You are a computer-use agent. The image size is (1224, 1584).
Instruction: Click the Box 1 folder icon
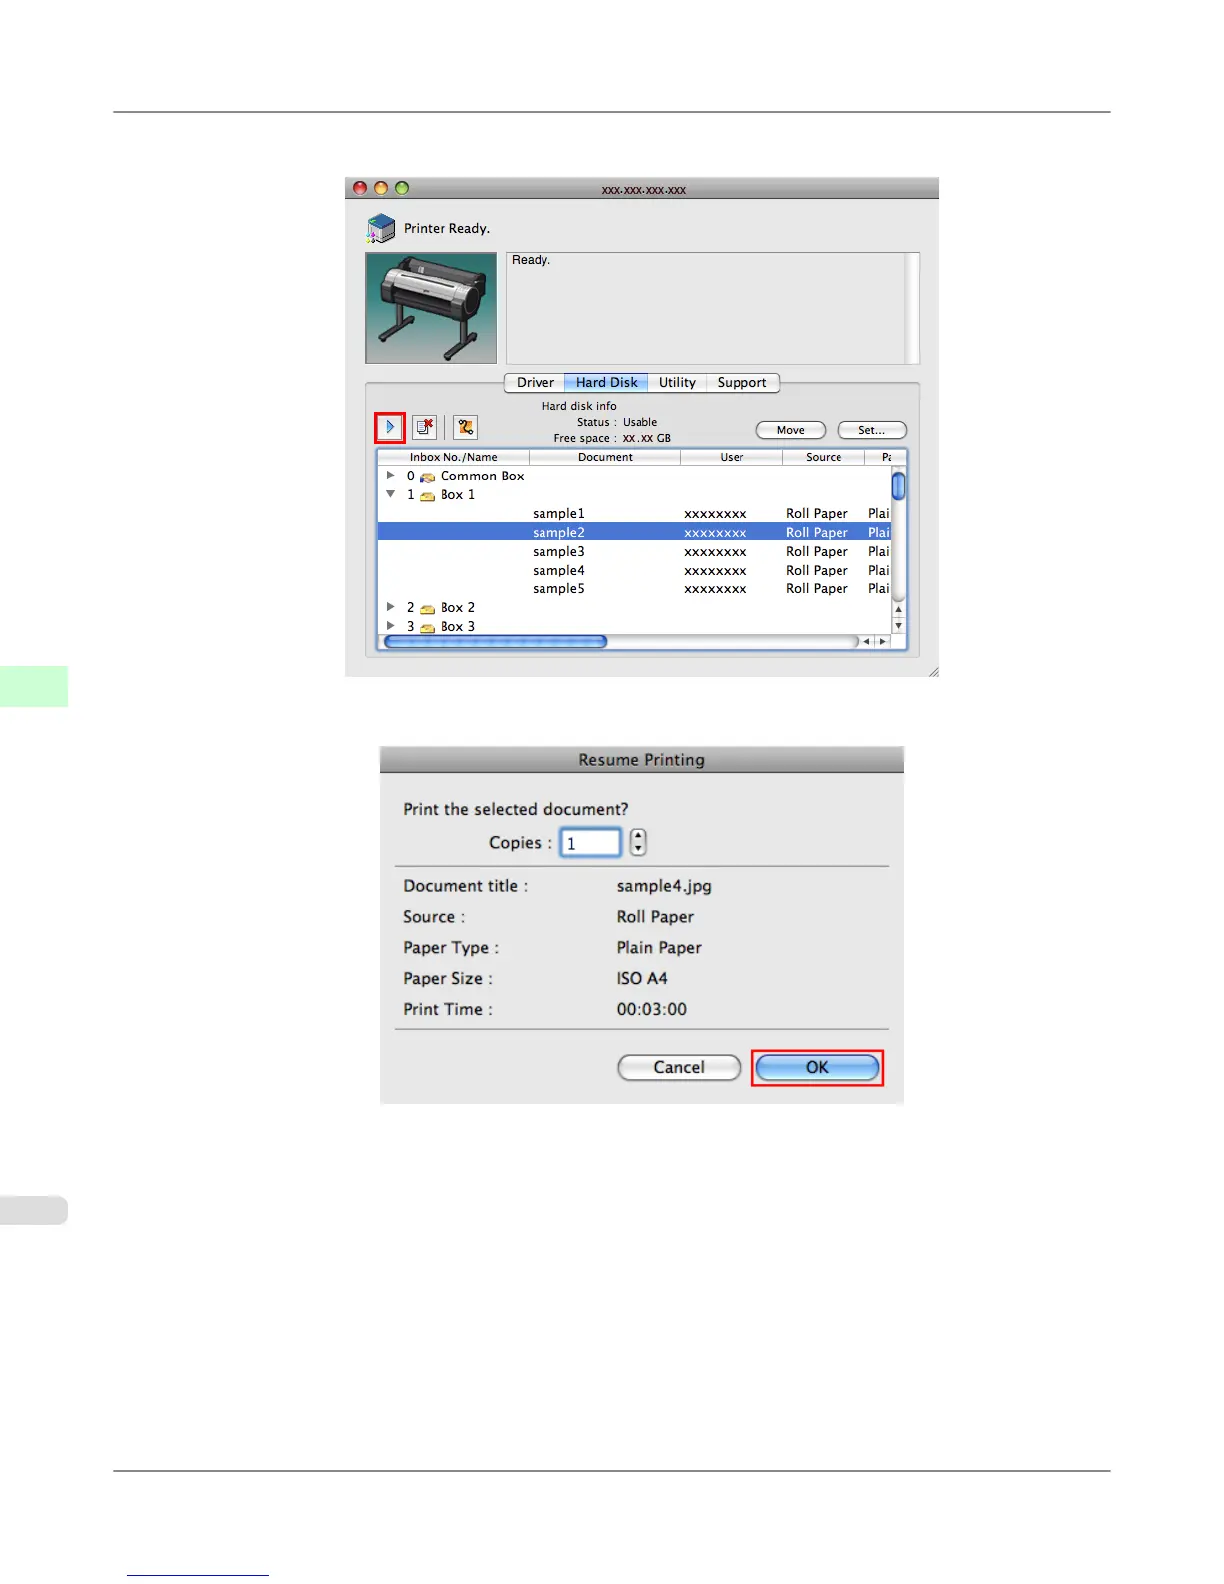click(427, 495)
